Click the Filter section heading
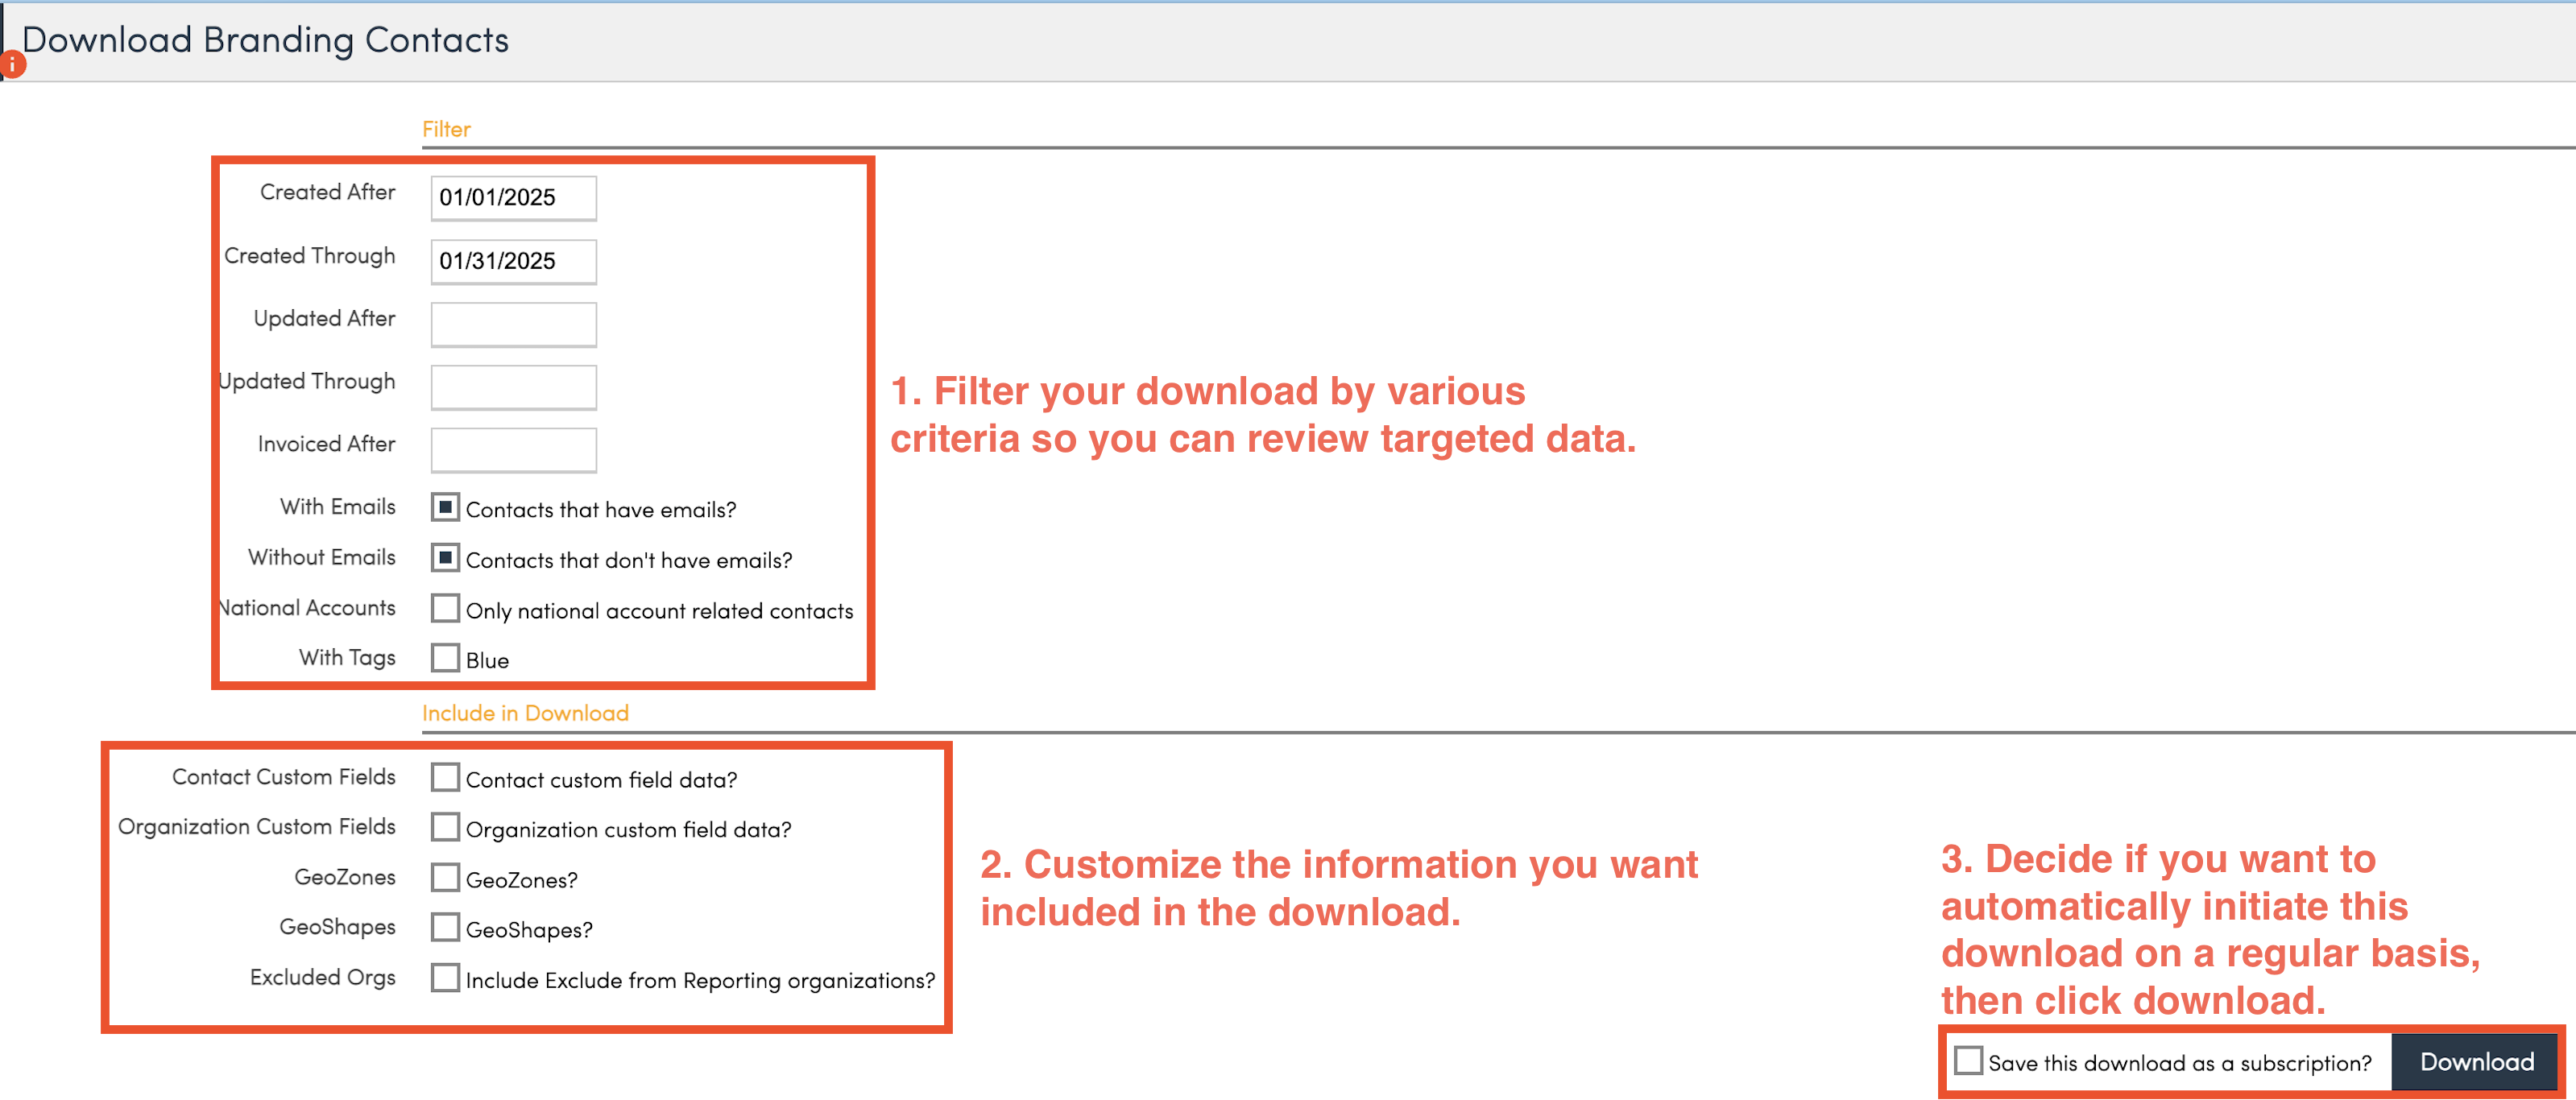Image resolution: width=2576 pixels, height=1100 pixels. click(x=446, y=129)
